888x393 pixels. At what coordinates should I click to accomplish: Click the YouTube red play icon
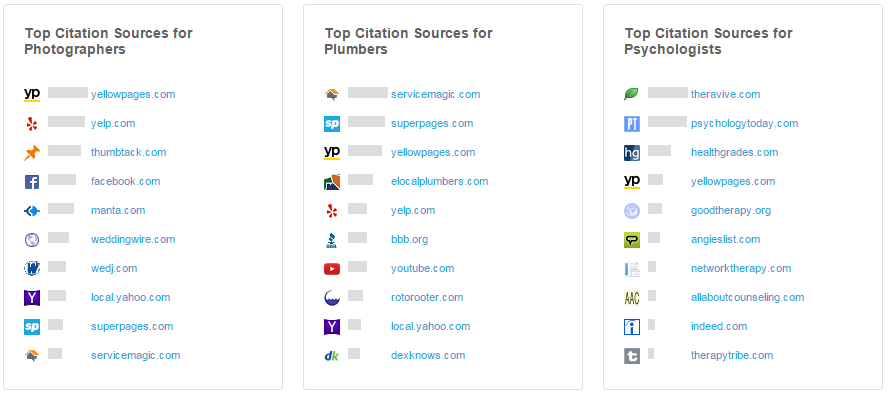(x=332, y=268)
